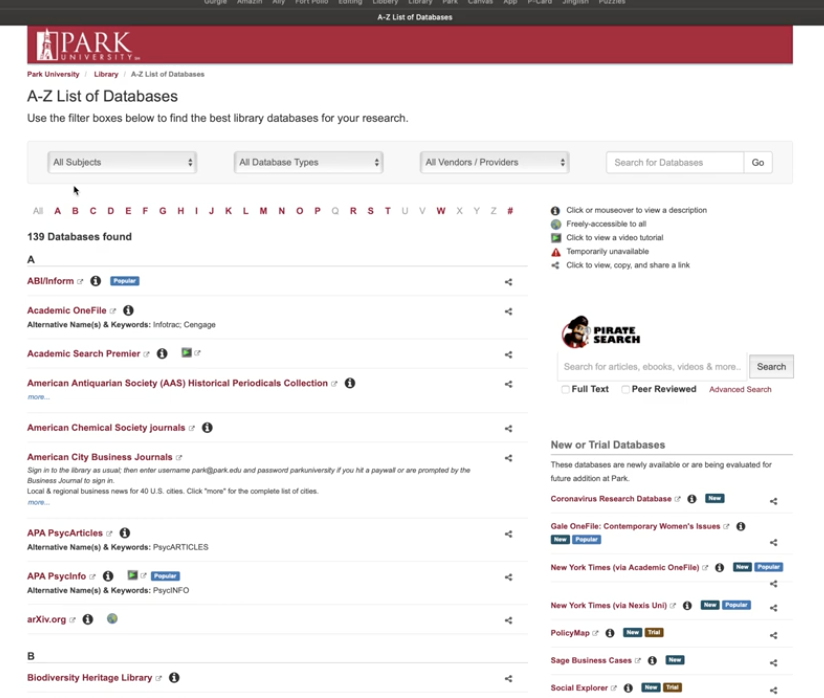The image size is (824, 698).
Task: Open the APA PsycInfo video tutorial icon
Action: click(x=133, y=576)
